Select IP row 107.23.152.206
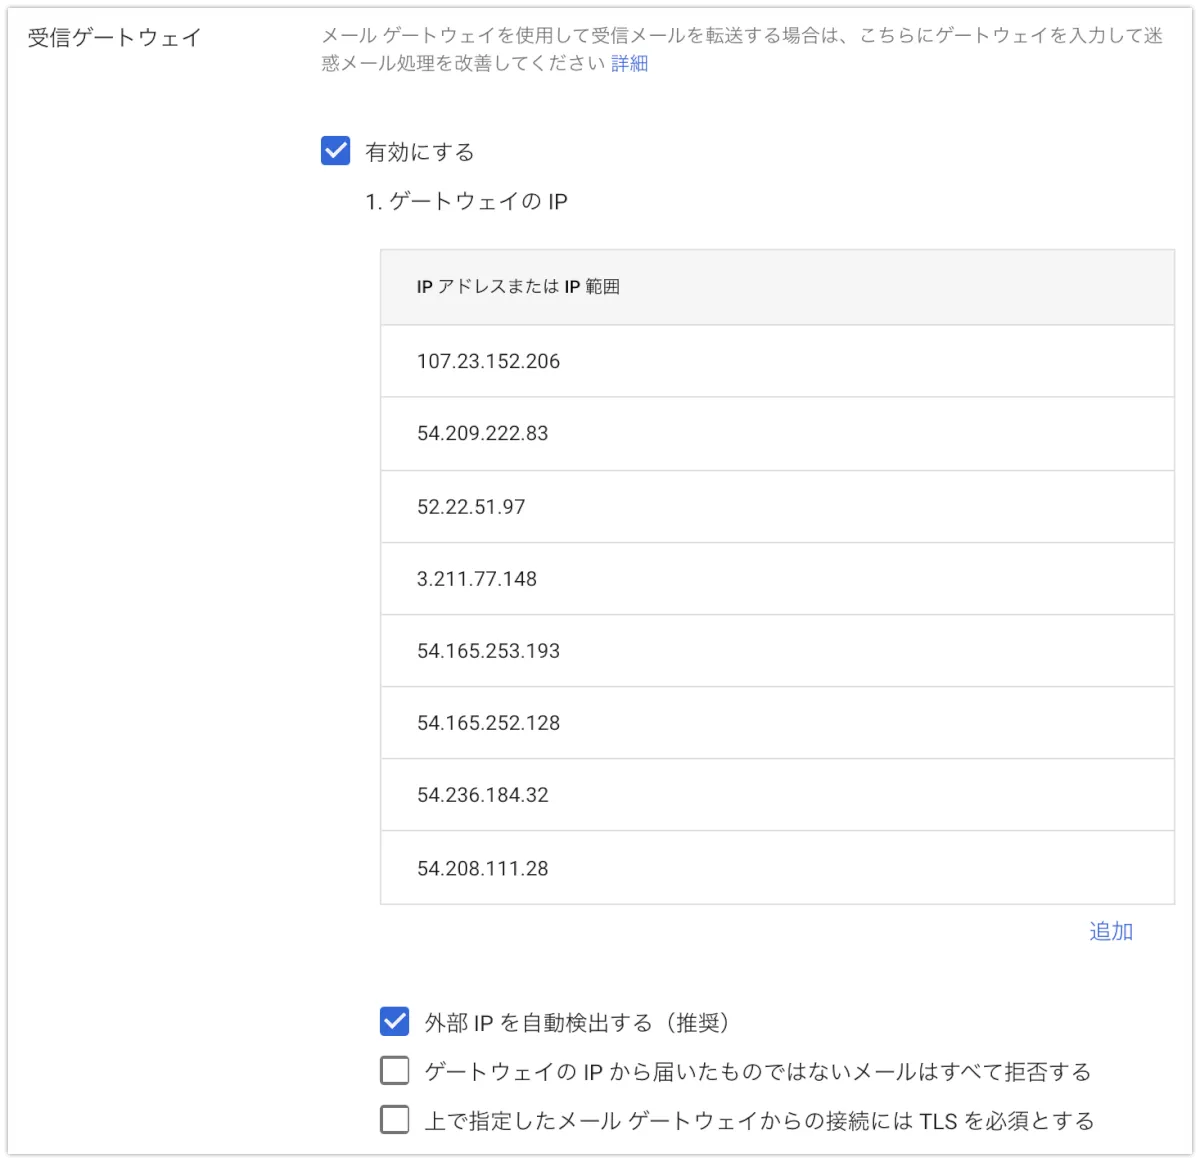Viewport: 1200px width, 1162px height. pos(488,361)
